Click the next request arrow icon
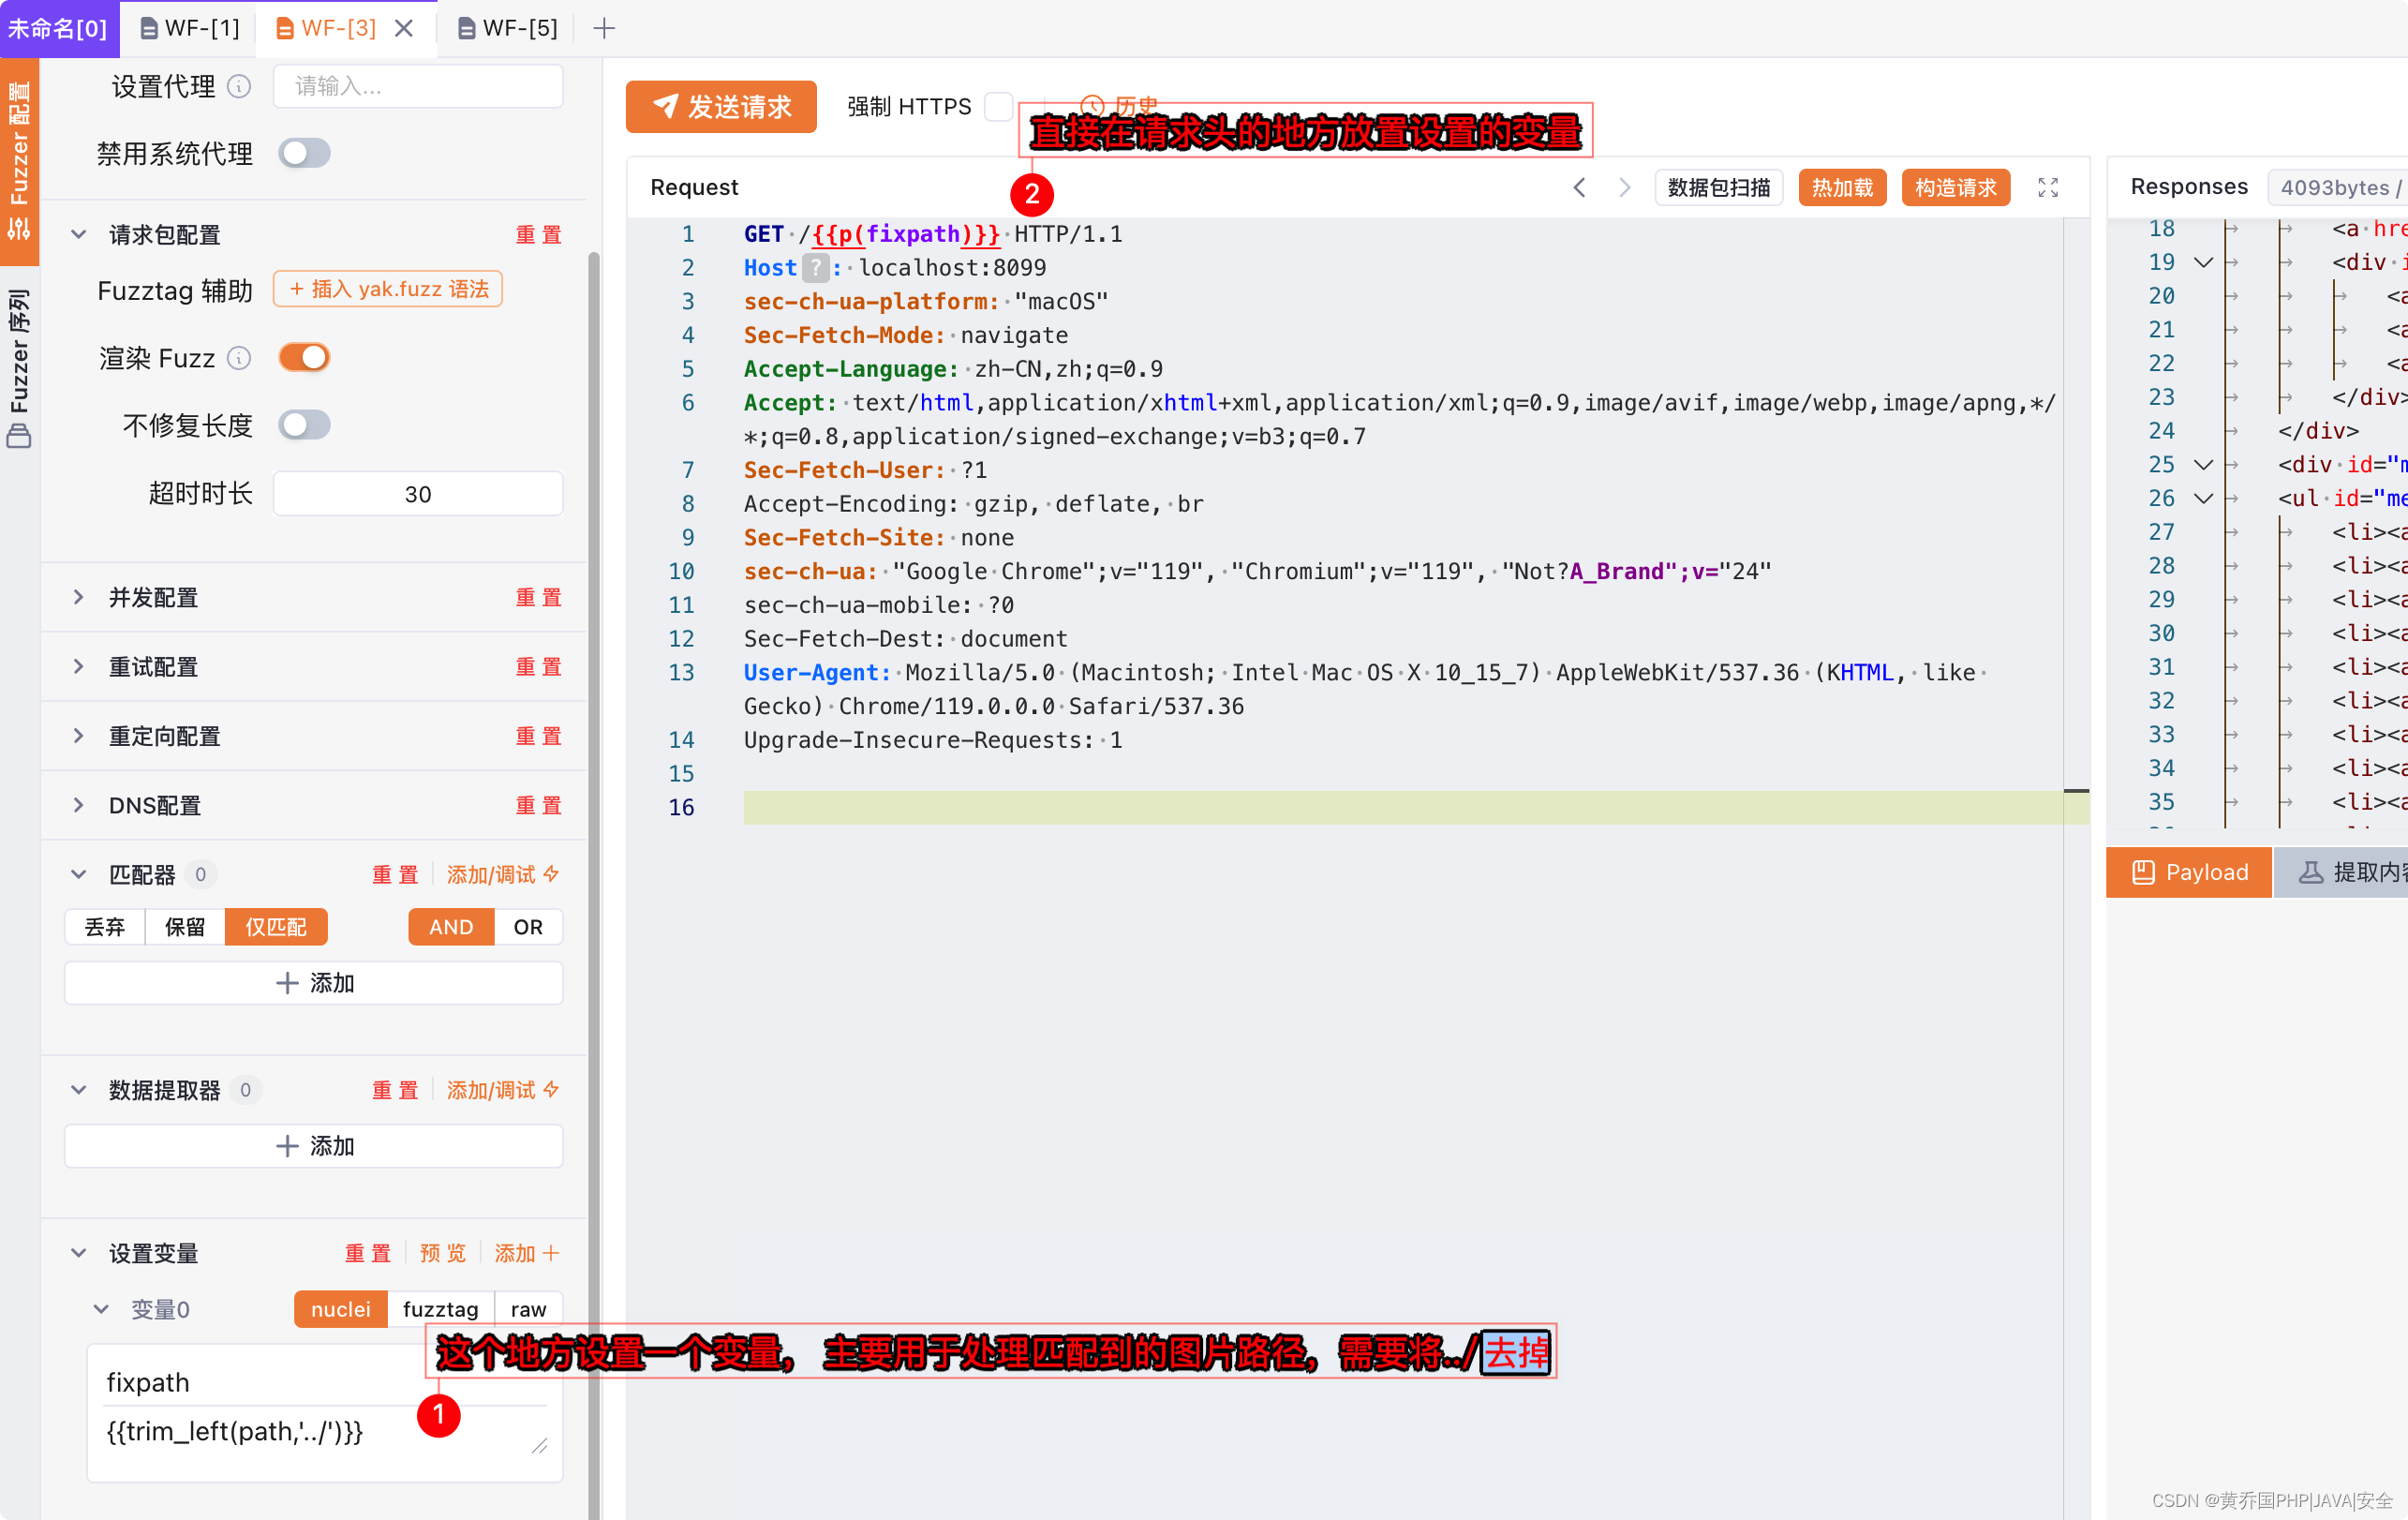The image size is (2408, 1520). pos(1624,187)
